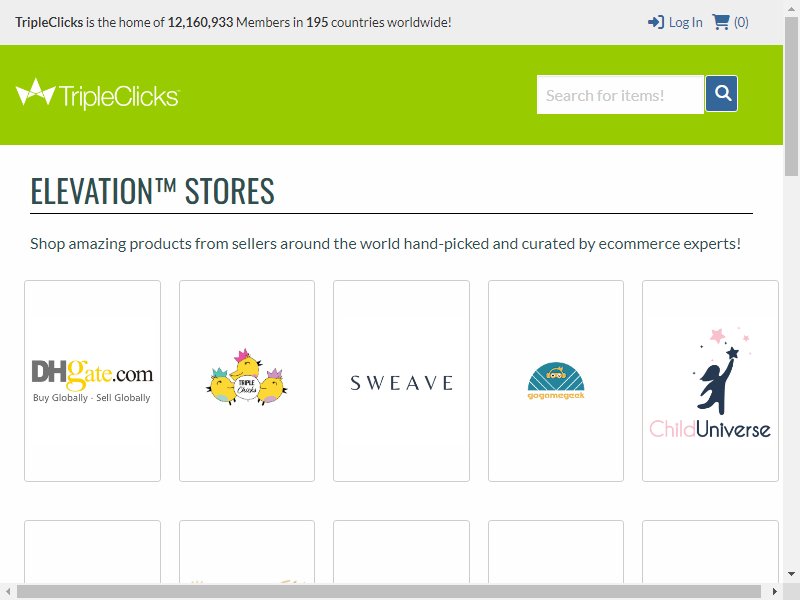The width and height of the screenshot is (800, 600).
Task: Click the scroll left arrow
Action: pyautogui.click(x=8, y=592)
